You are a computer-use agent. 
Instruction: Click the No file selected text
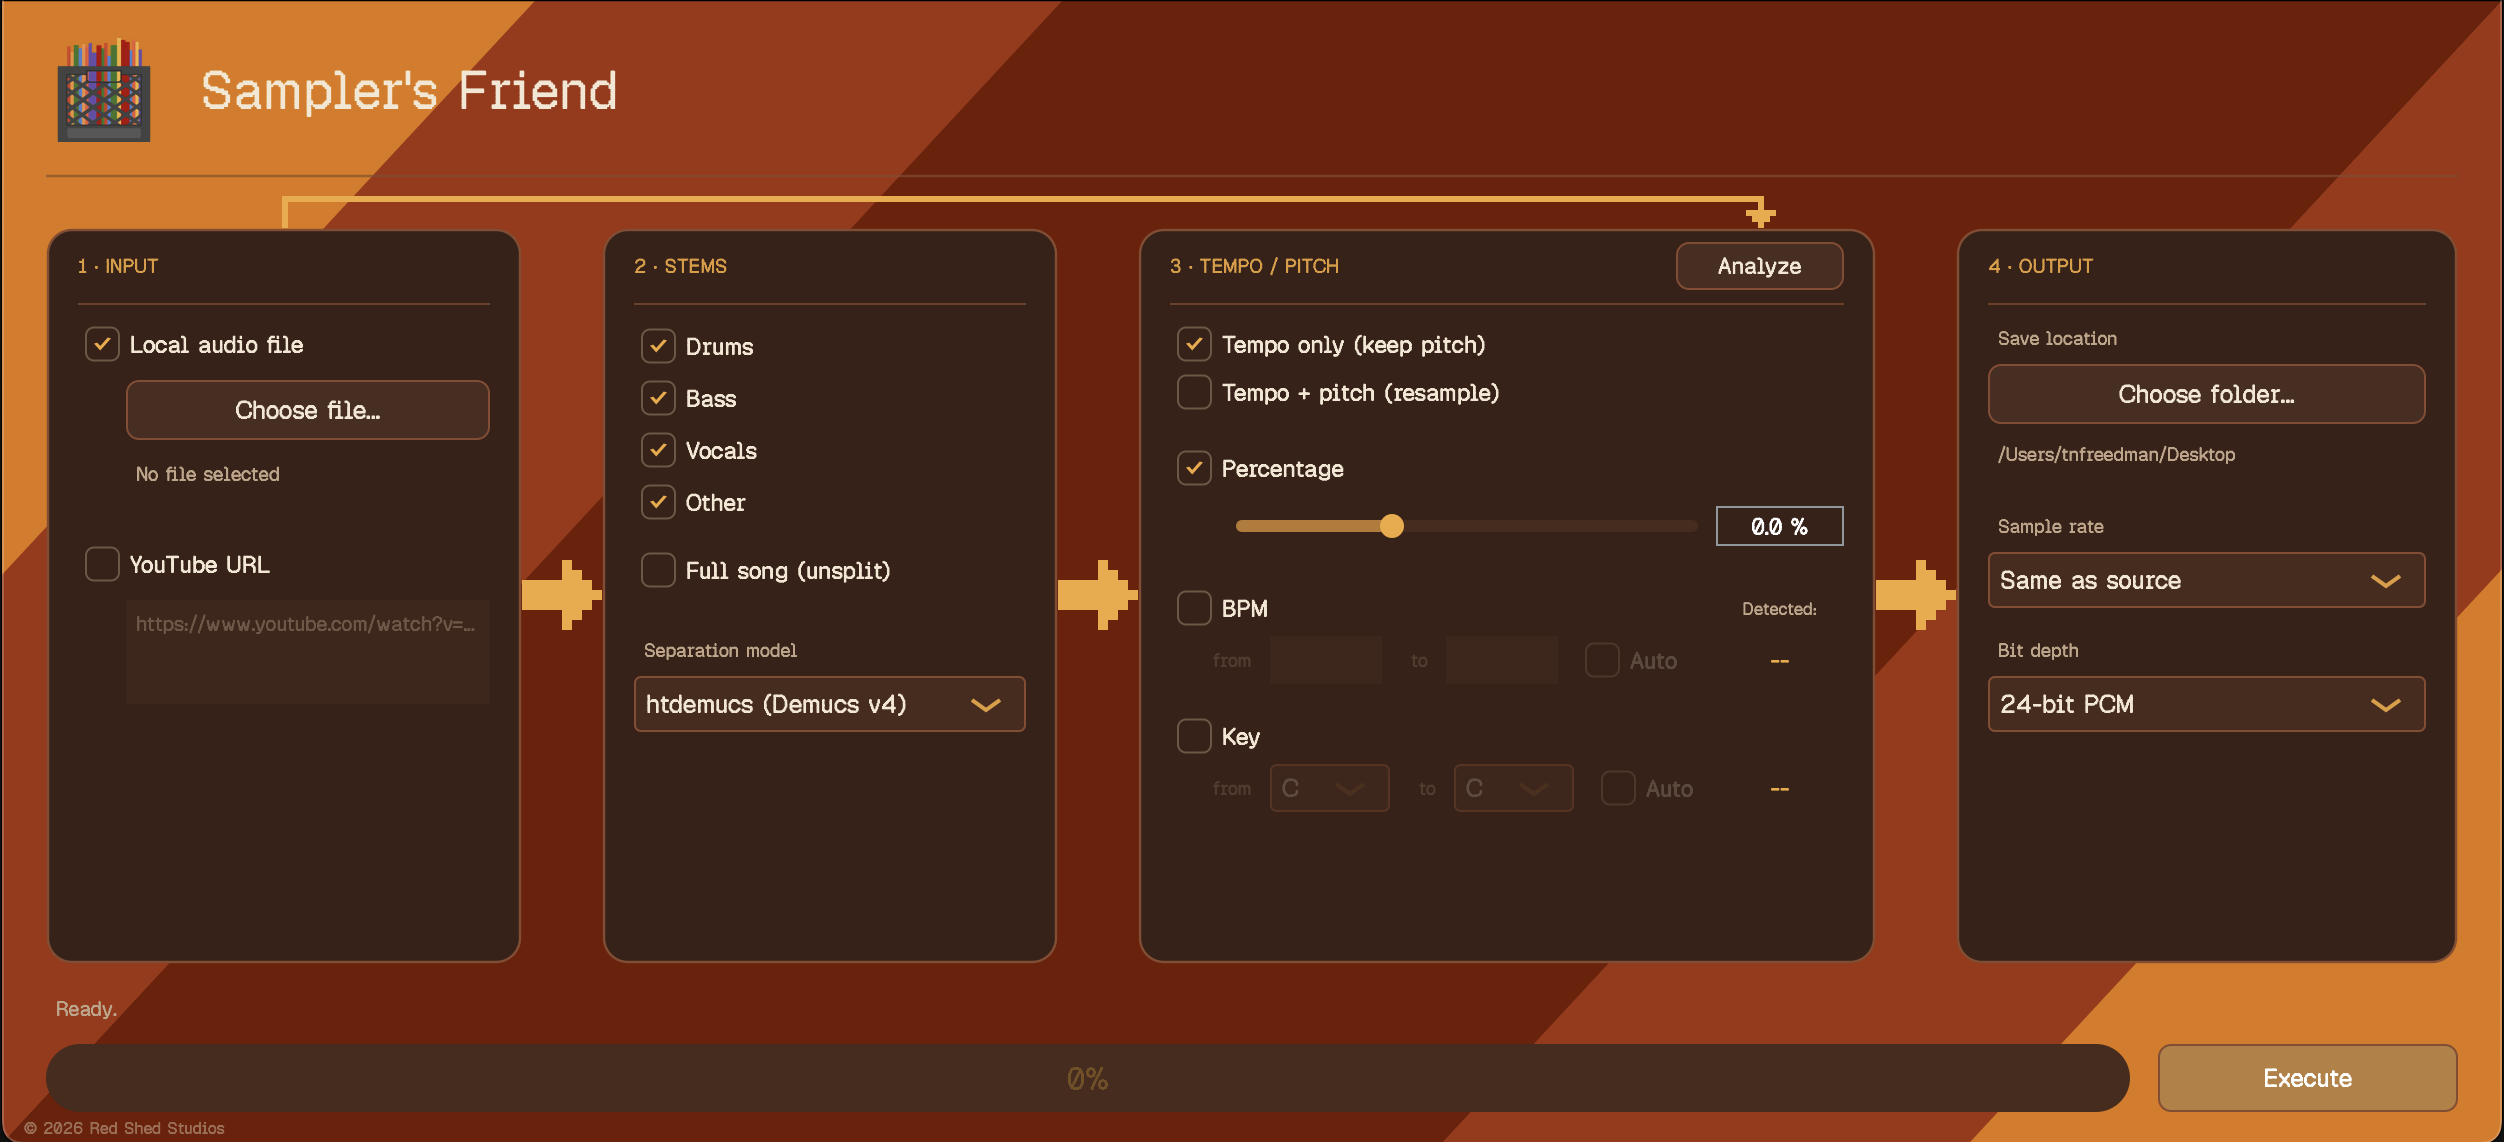tap(207, 474)
